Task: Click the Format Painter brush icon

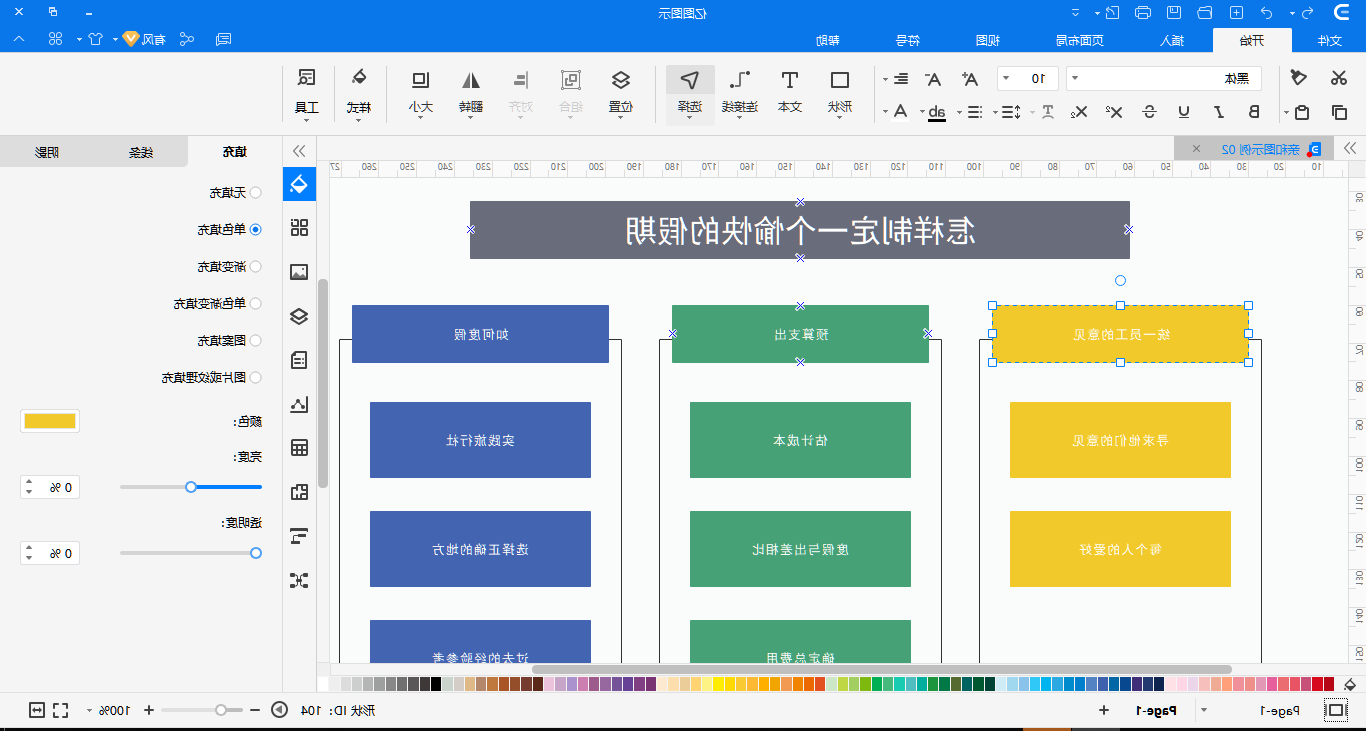Action: 1299,78
